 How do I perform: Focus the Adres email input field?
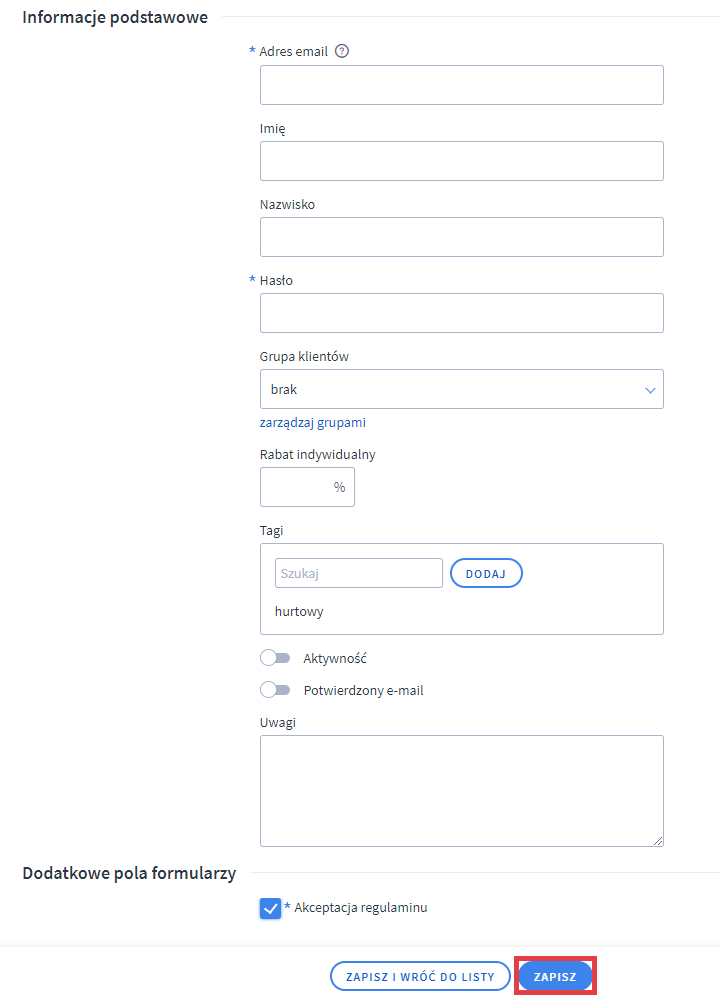[x=461, y=85]
